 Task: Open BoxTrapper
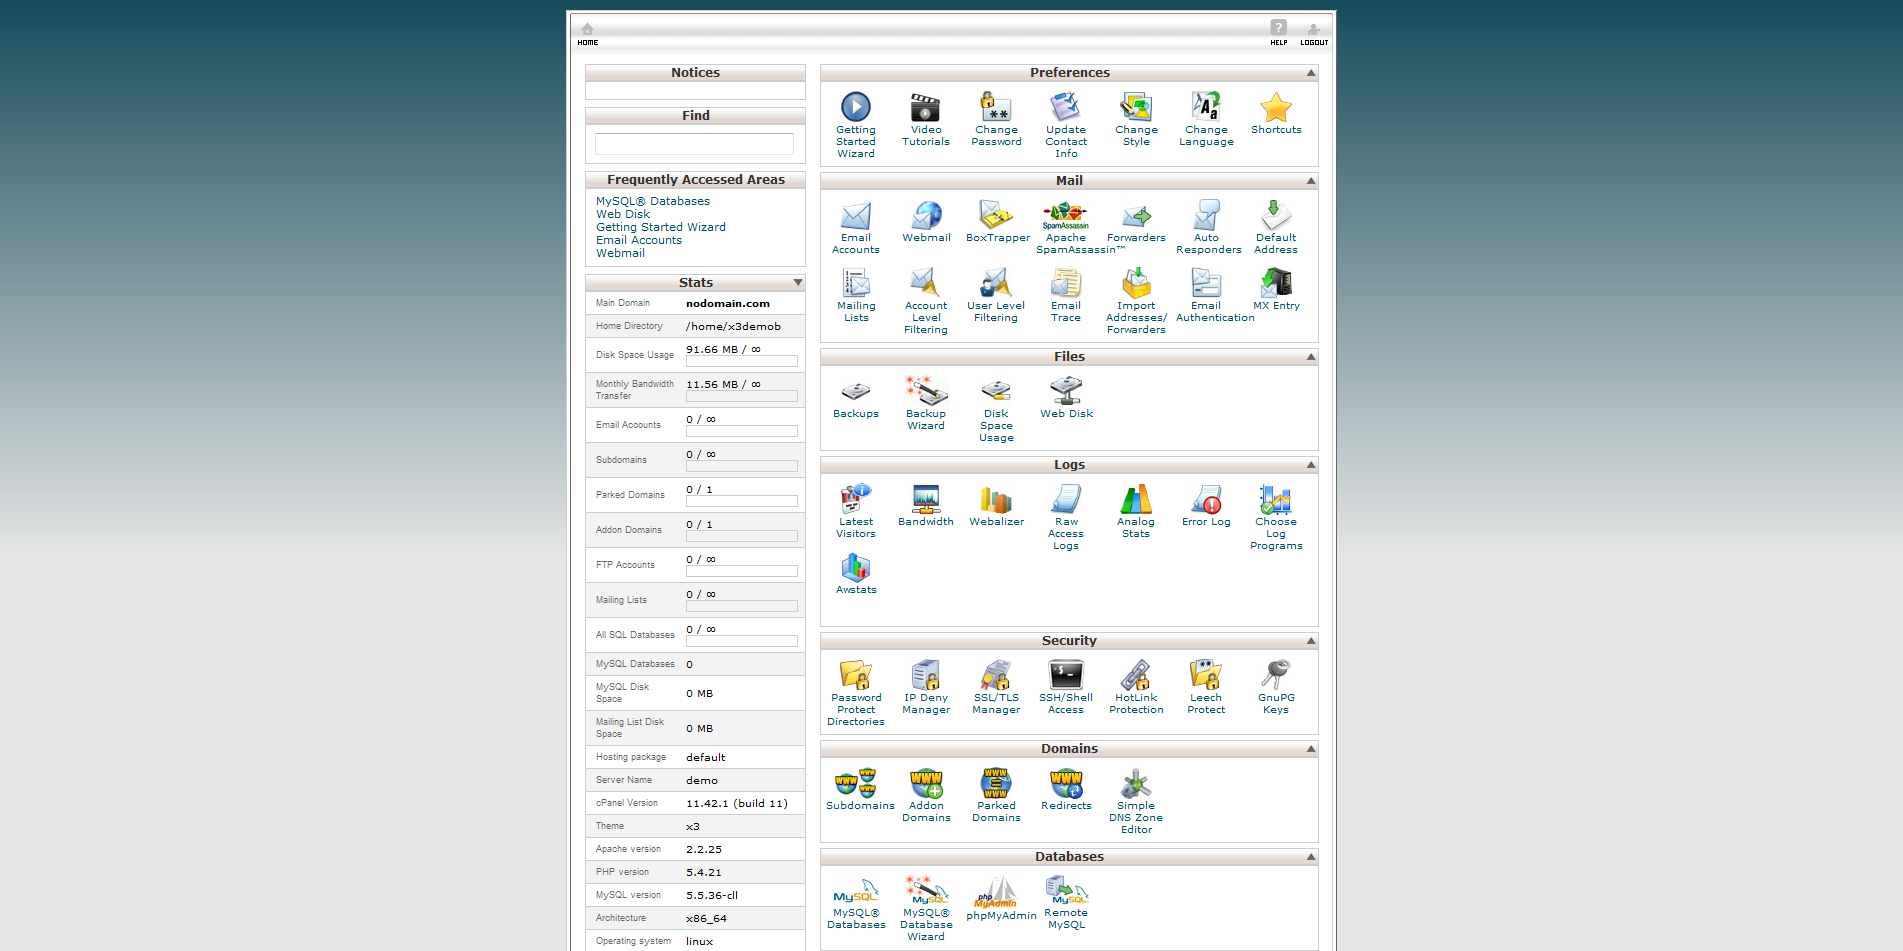[996, 215]
